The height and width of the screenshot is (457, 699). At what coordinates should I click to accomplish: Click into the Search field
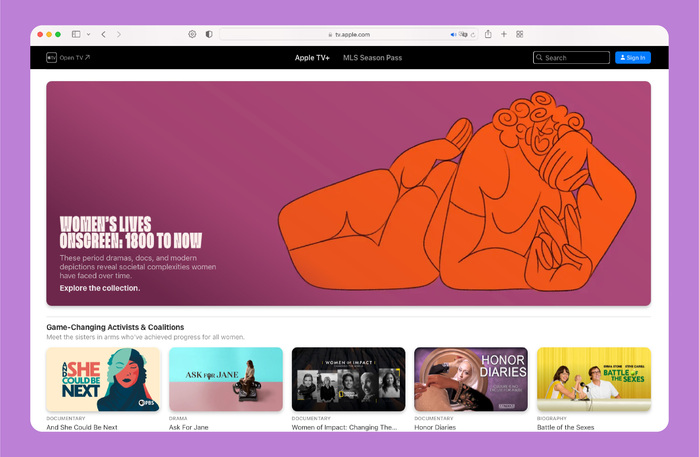tap(571, 58)
